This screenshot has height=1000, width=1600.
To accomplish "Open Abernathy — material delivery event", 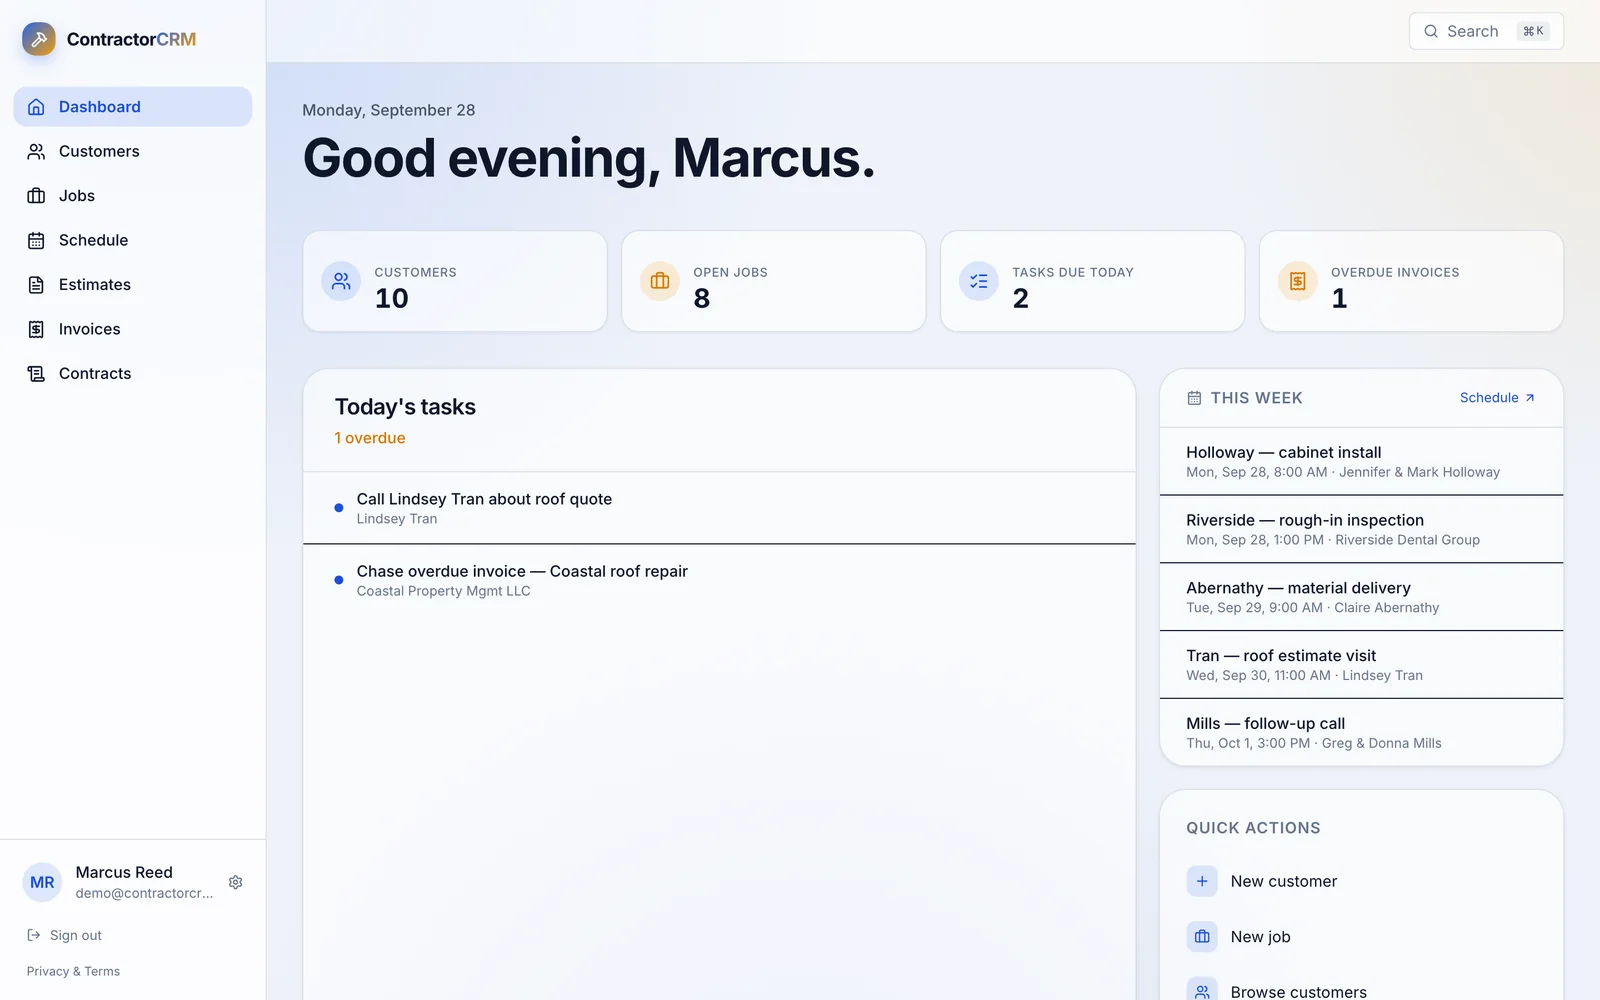I will coord(1361,597).
